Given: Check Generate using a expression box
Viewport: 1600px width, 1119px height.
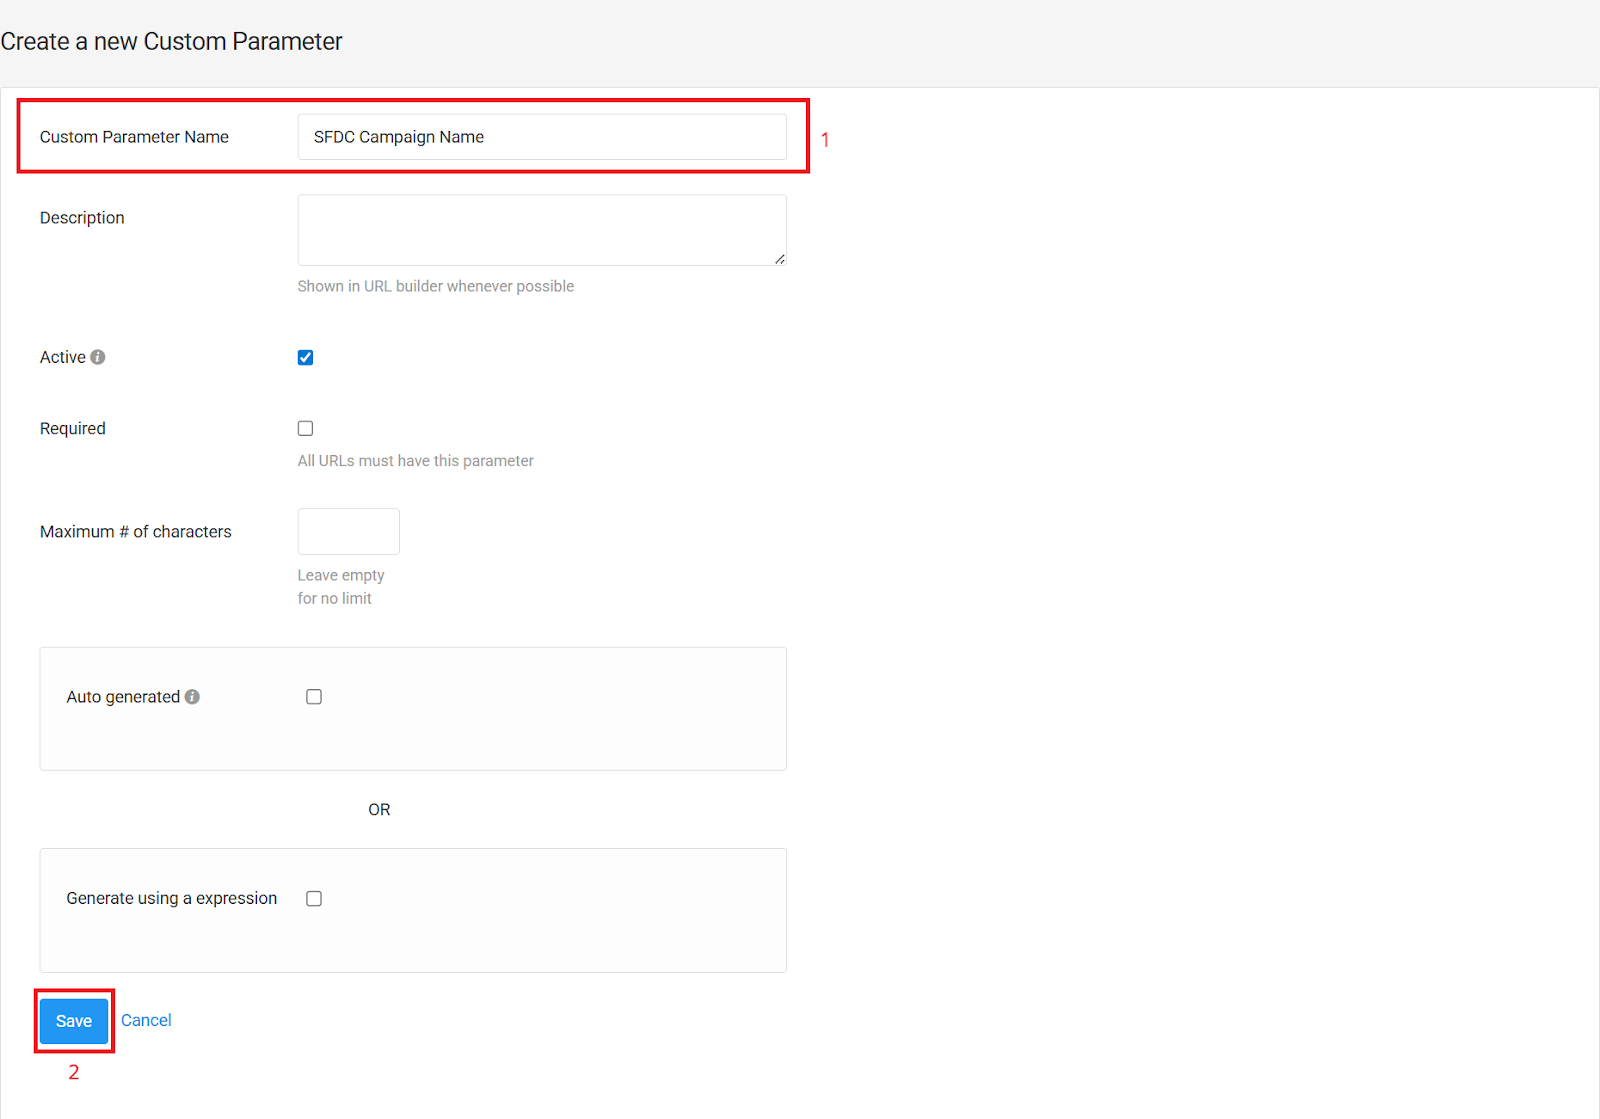Looking at the screenshot, I should [x=314, y=899].
